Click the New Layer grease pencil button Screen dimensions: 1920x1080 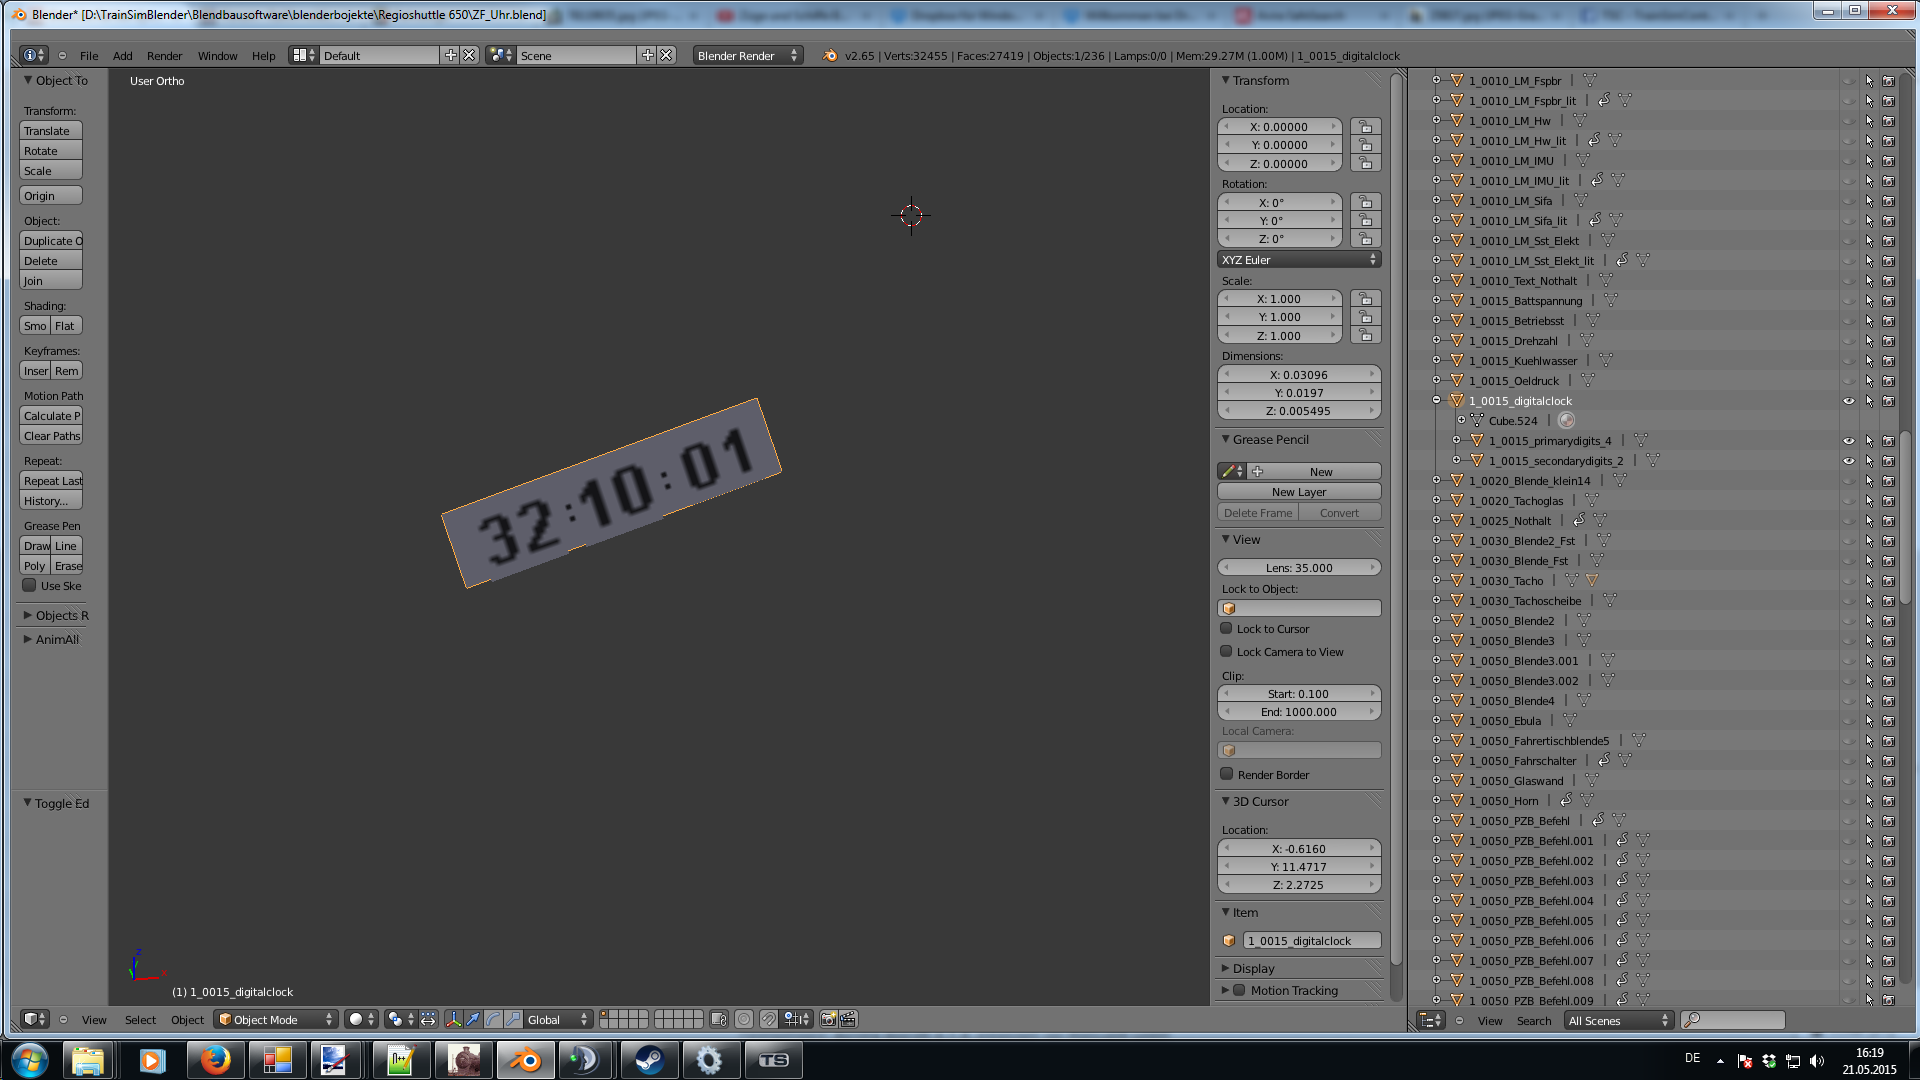(x=1299, y=492)
